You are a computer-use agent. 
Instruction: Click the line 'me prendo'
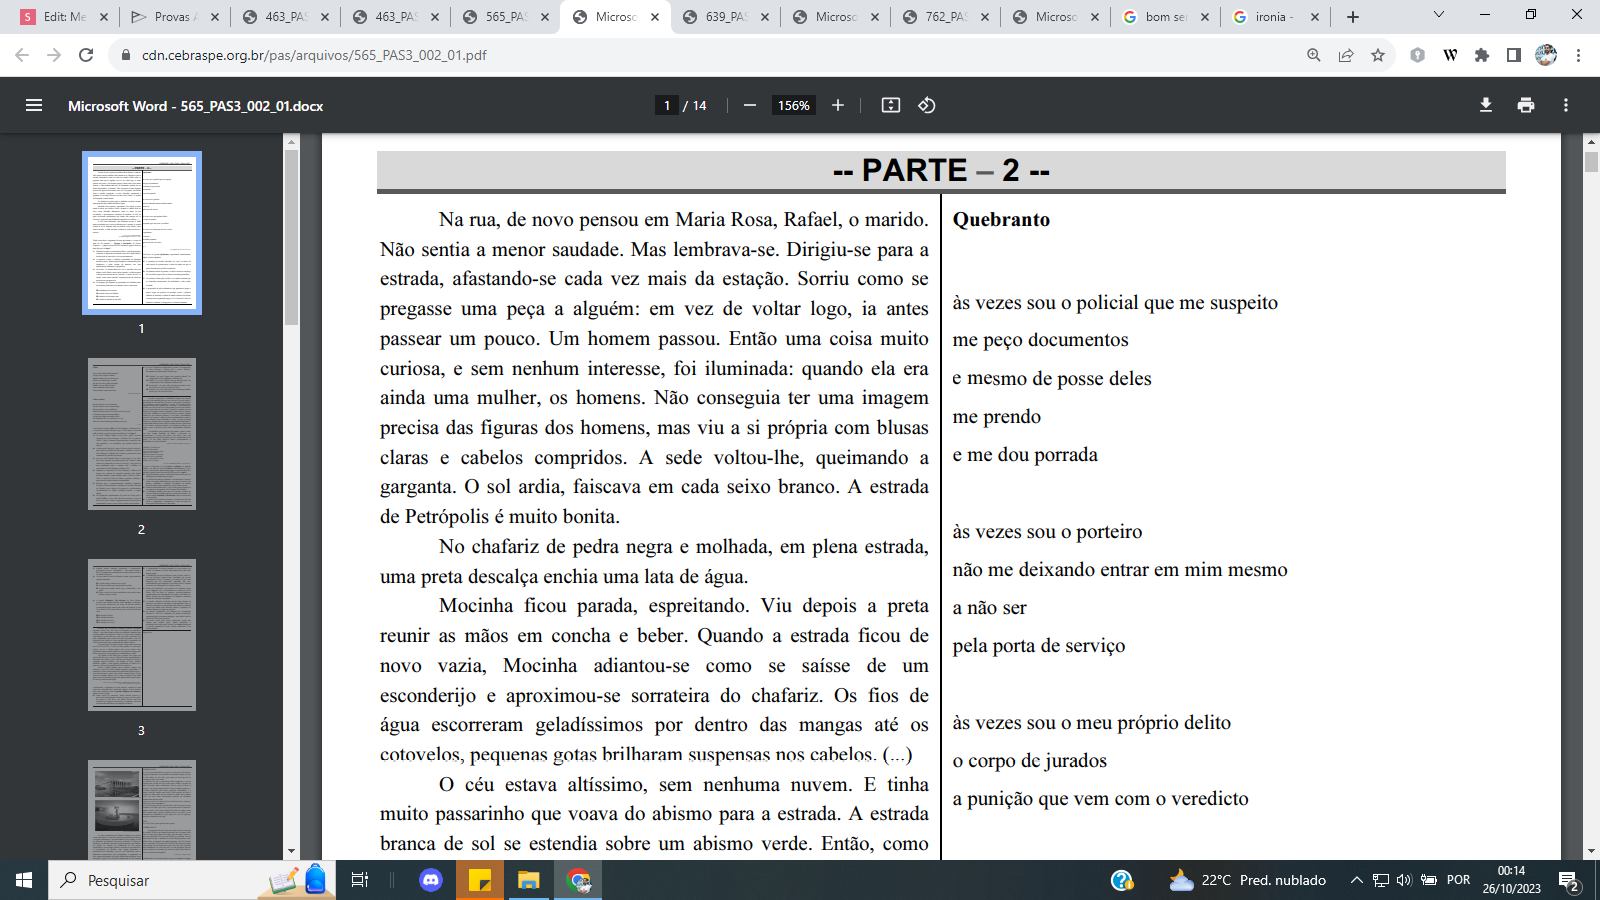[997, 417]
